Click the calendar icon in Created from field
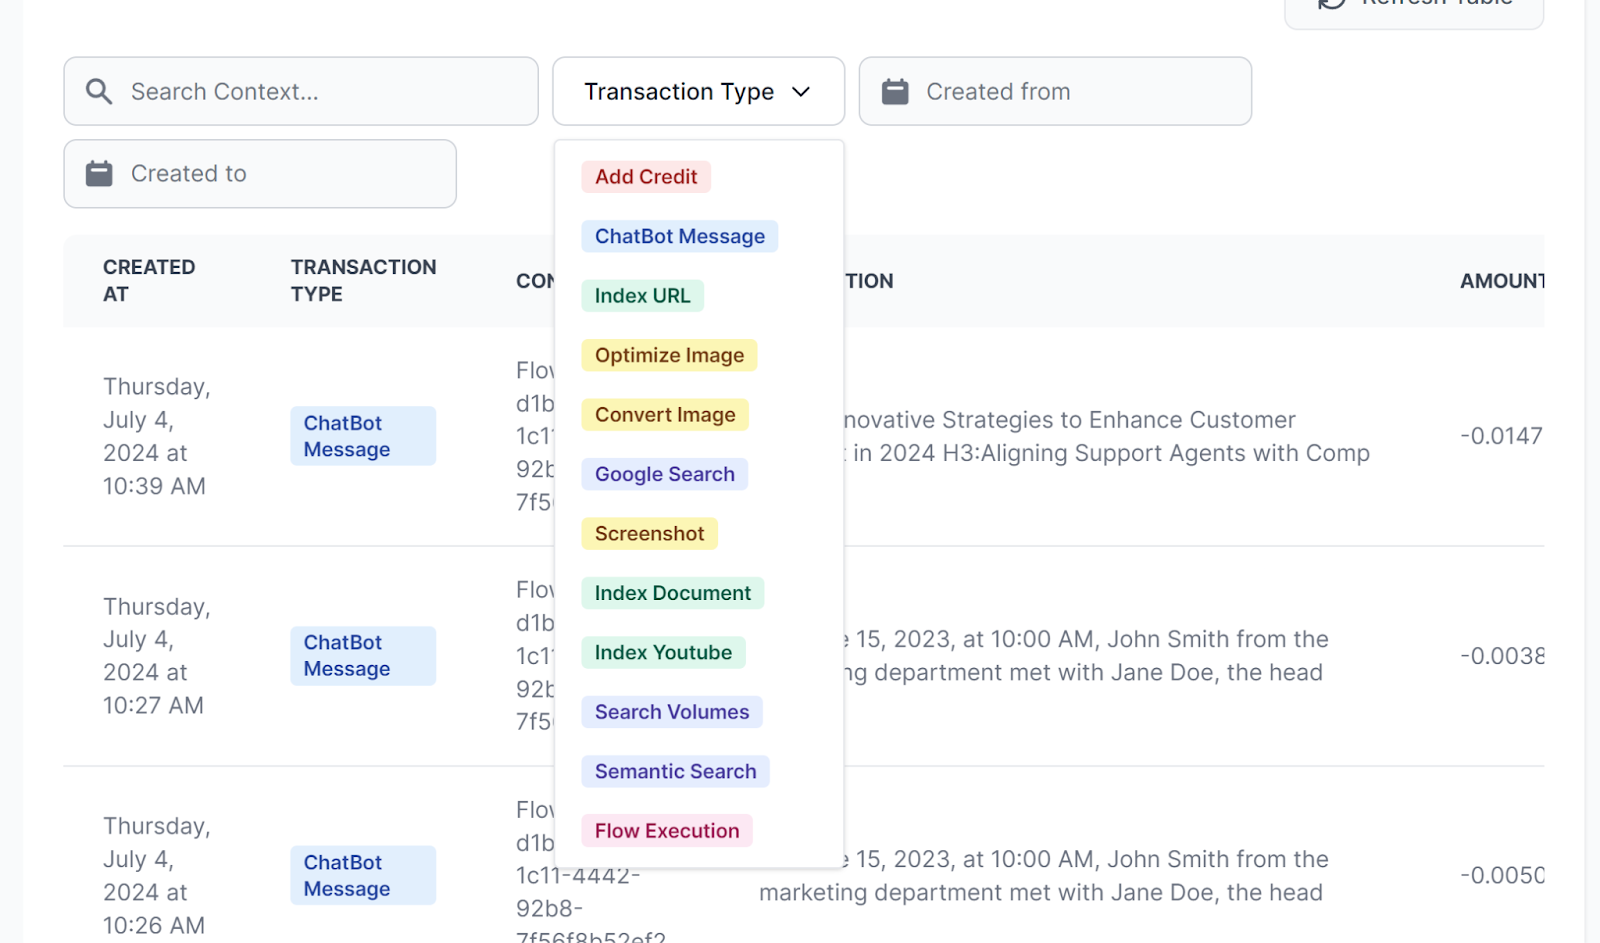 pyautogui.click(x=894, y=91)
